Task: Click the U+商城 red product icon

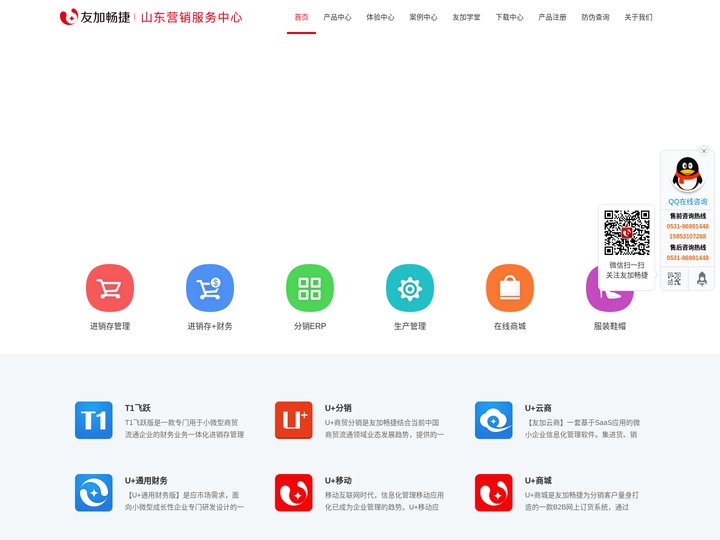Action: coord(494,493)
